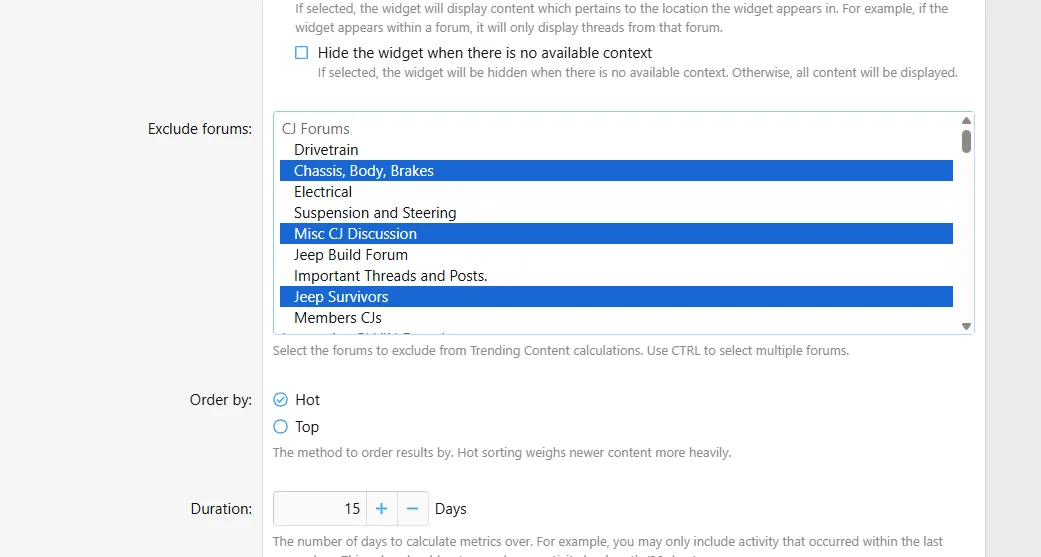1041x557 pixels.
Task: Select Jeep Build Forum option
Action: [616, 255]
